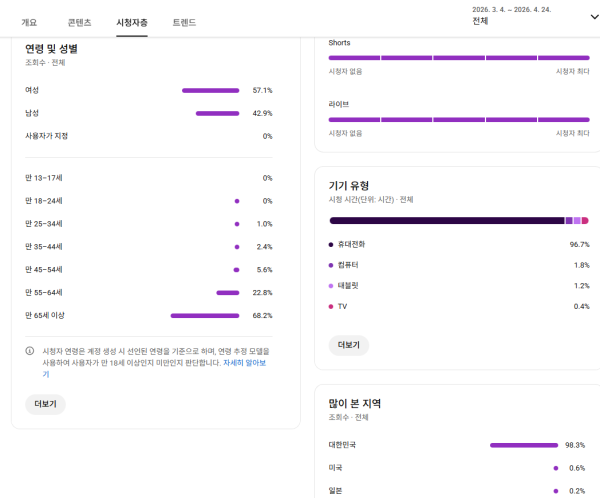
Task: Click the TV legend dot
Action: (x=331, y=306)
